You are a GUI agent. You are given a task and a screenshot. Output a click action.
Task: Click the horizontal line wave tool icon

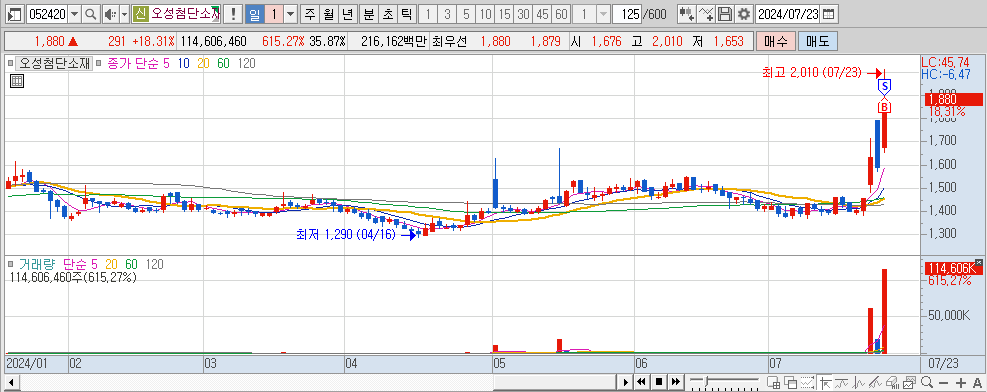(x=842, y=382)
